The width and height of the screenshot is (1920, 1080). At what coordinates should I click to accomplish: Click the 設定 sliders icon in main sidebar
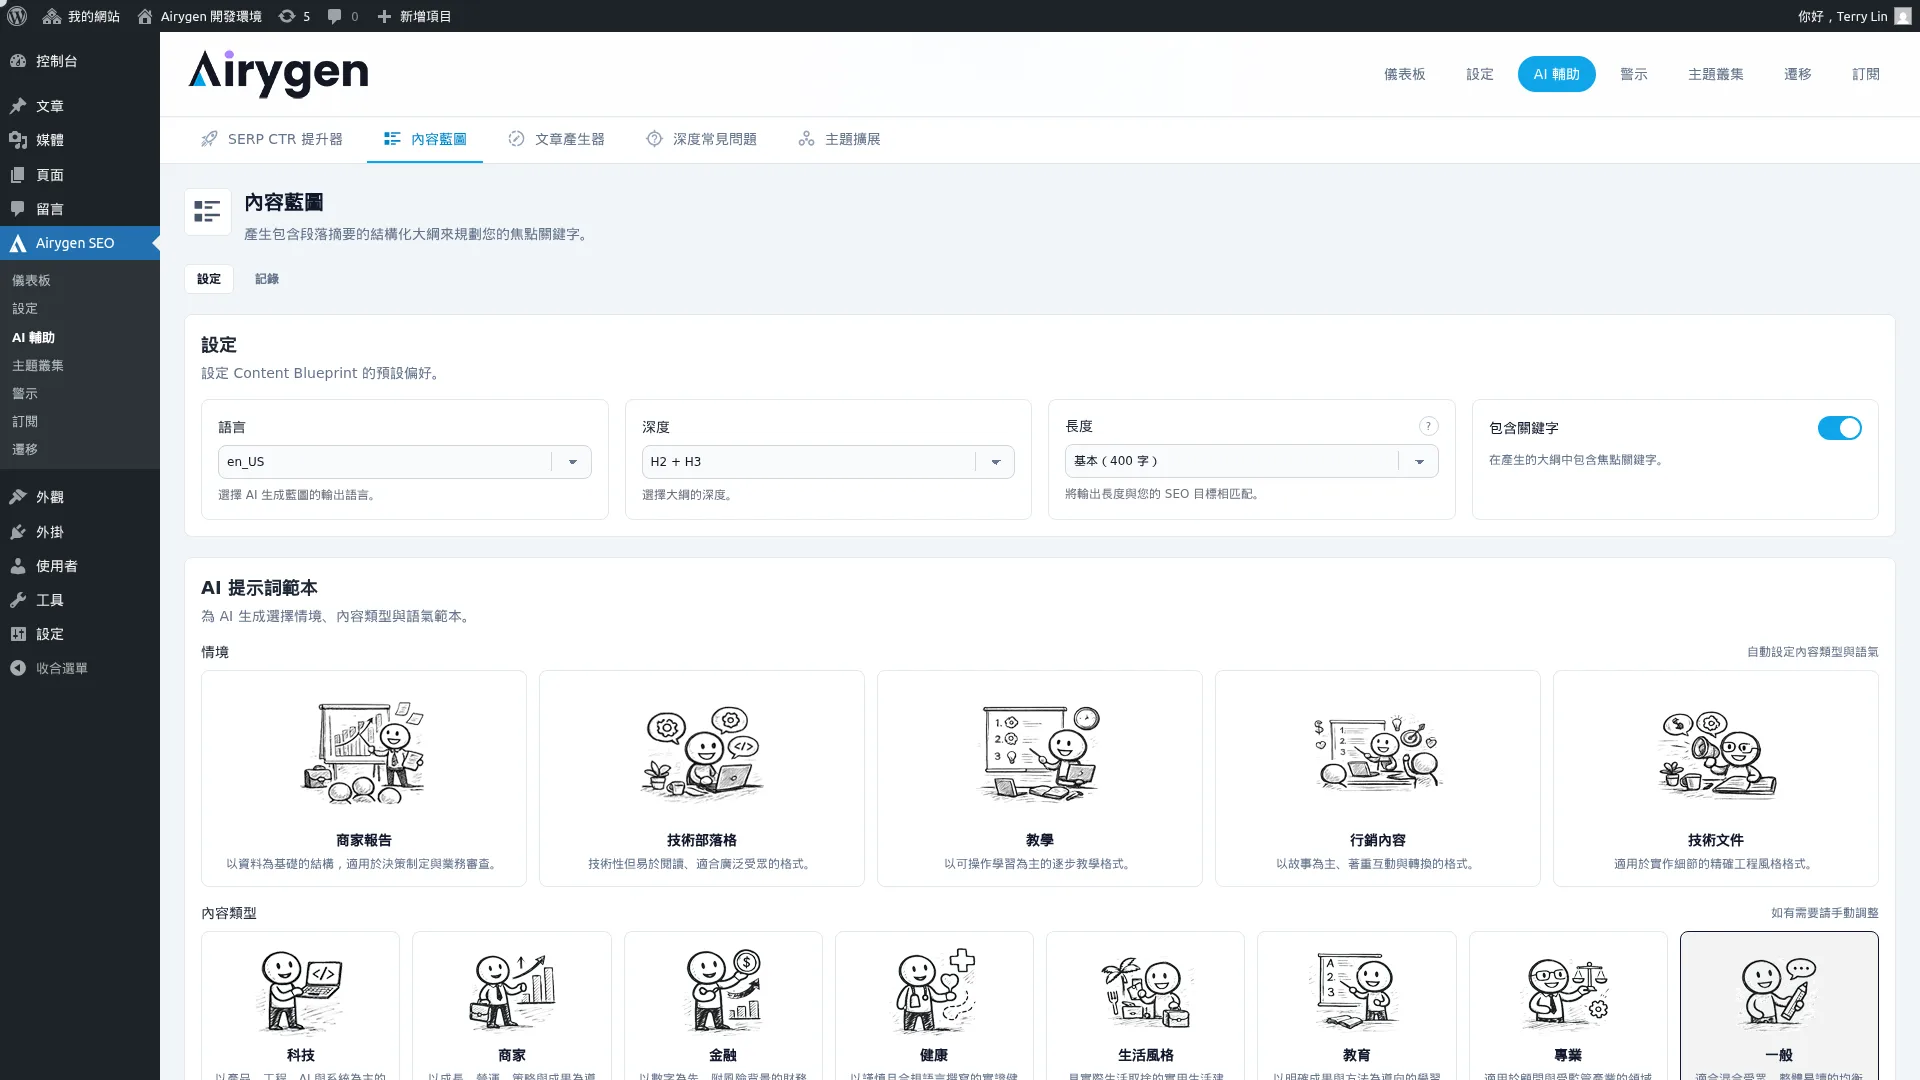tap(18, 634)
